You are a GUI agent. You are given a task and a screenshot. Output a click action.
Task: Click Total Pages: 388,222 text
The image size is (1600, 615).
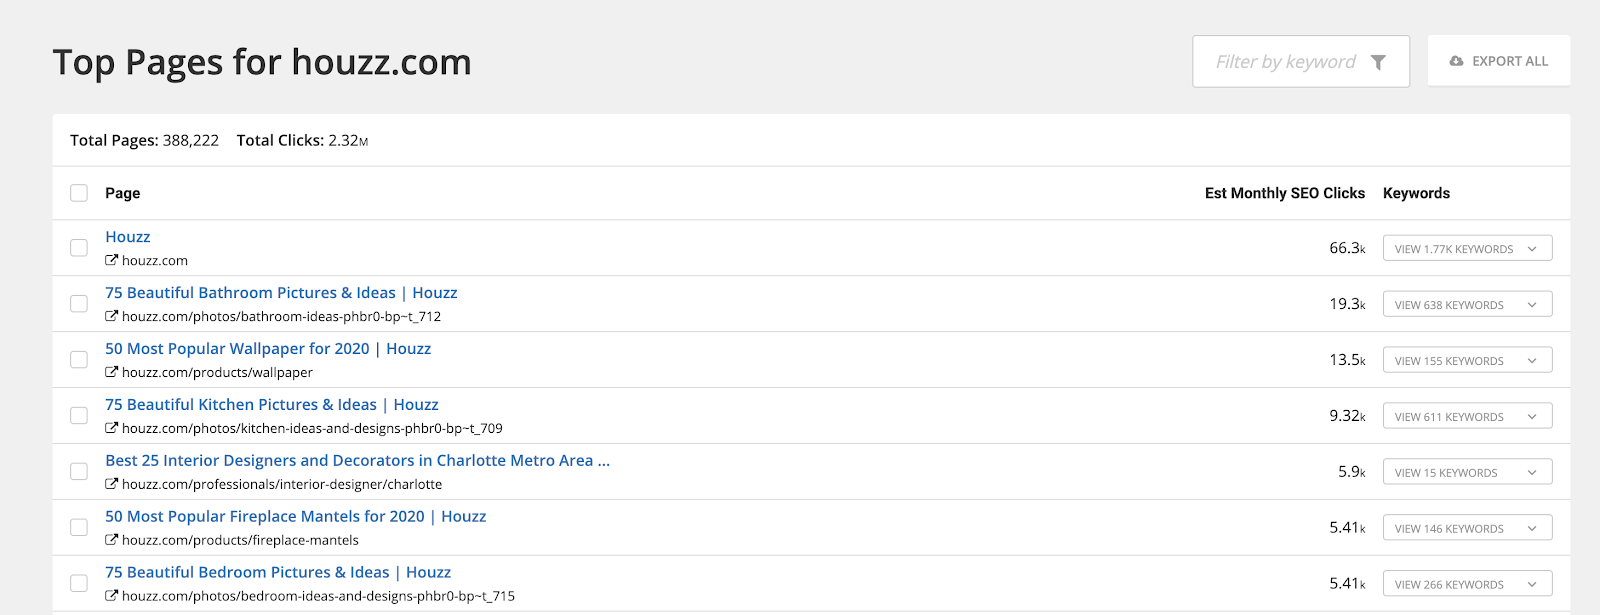144,141
